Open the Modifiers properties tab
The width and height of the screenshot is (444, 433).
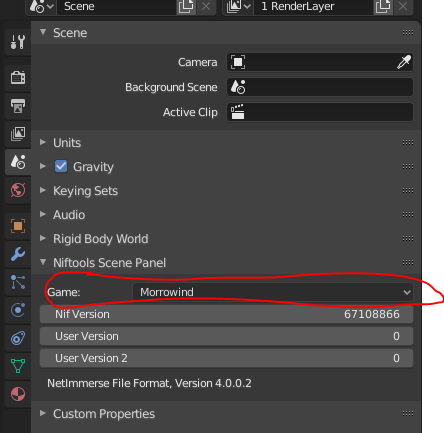18,254
